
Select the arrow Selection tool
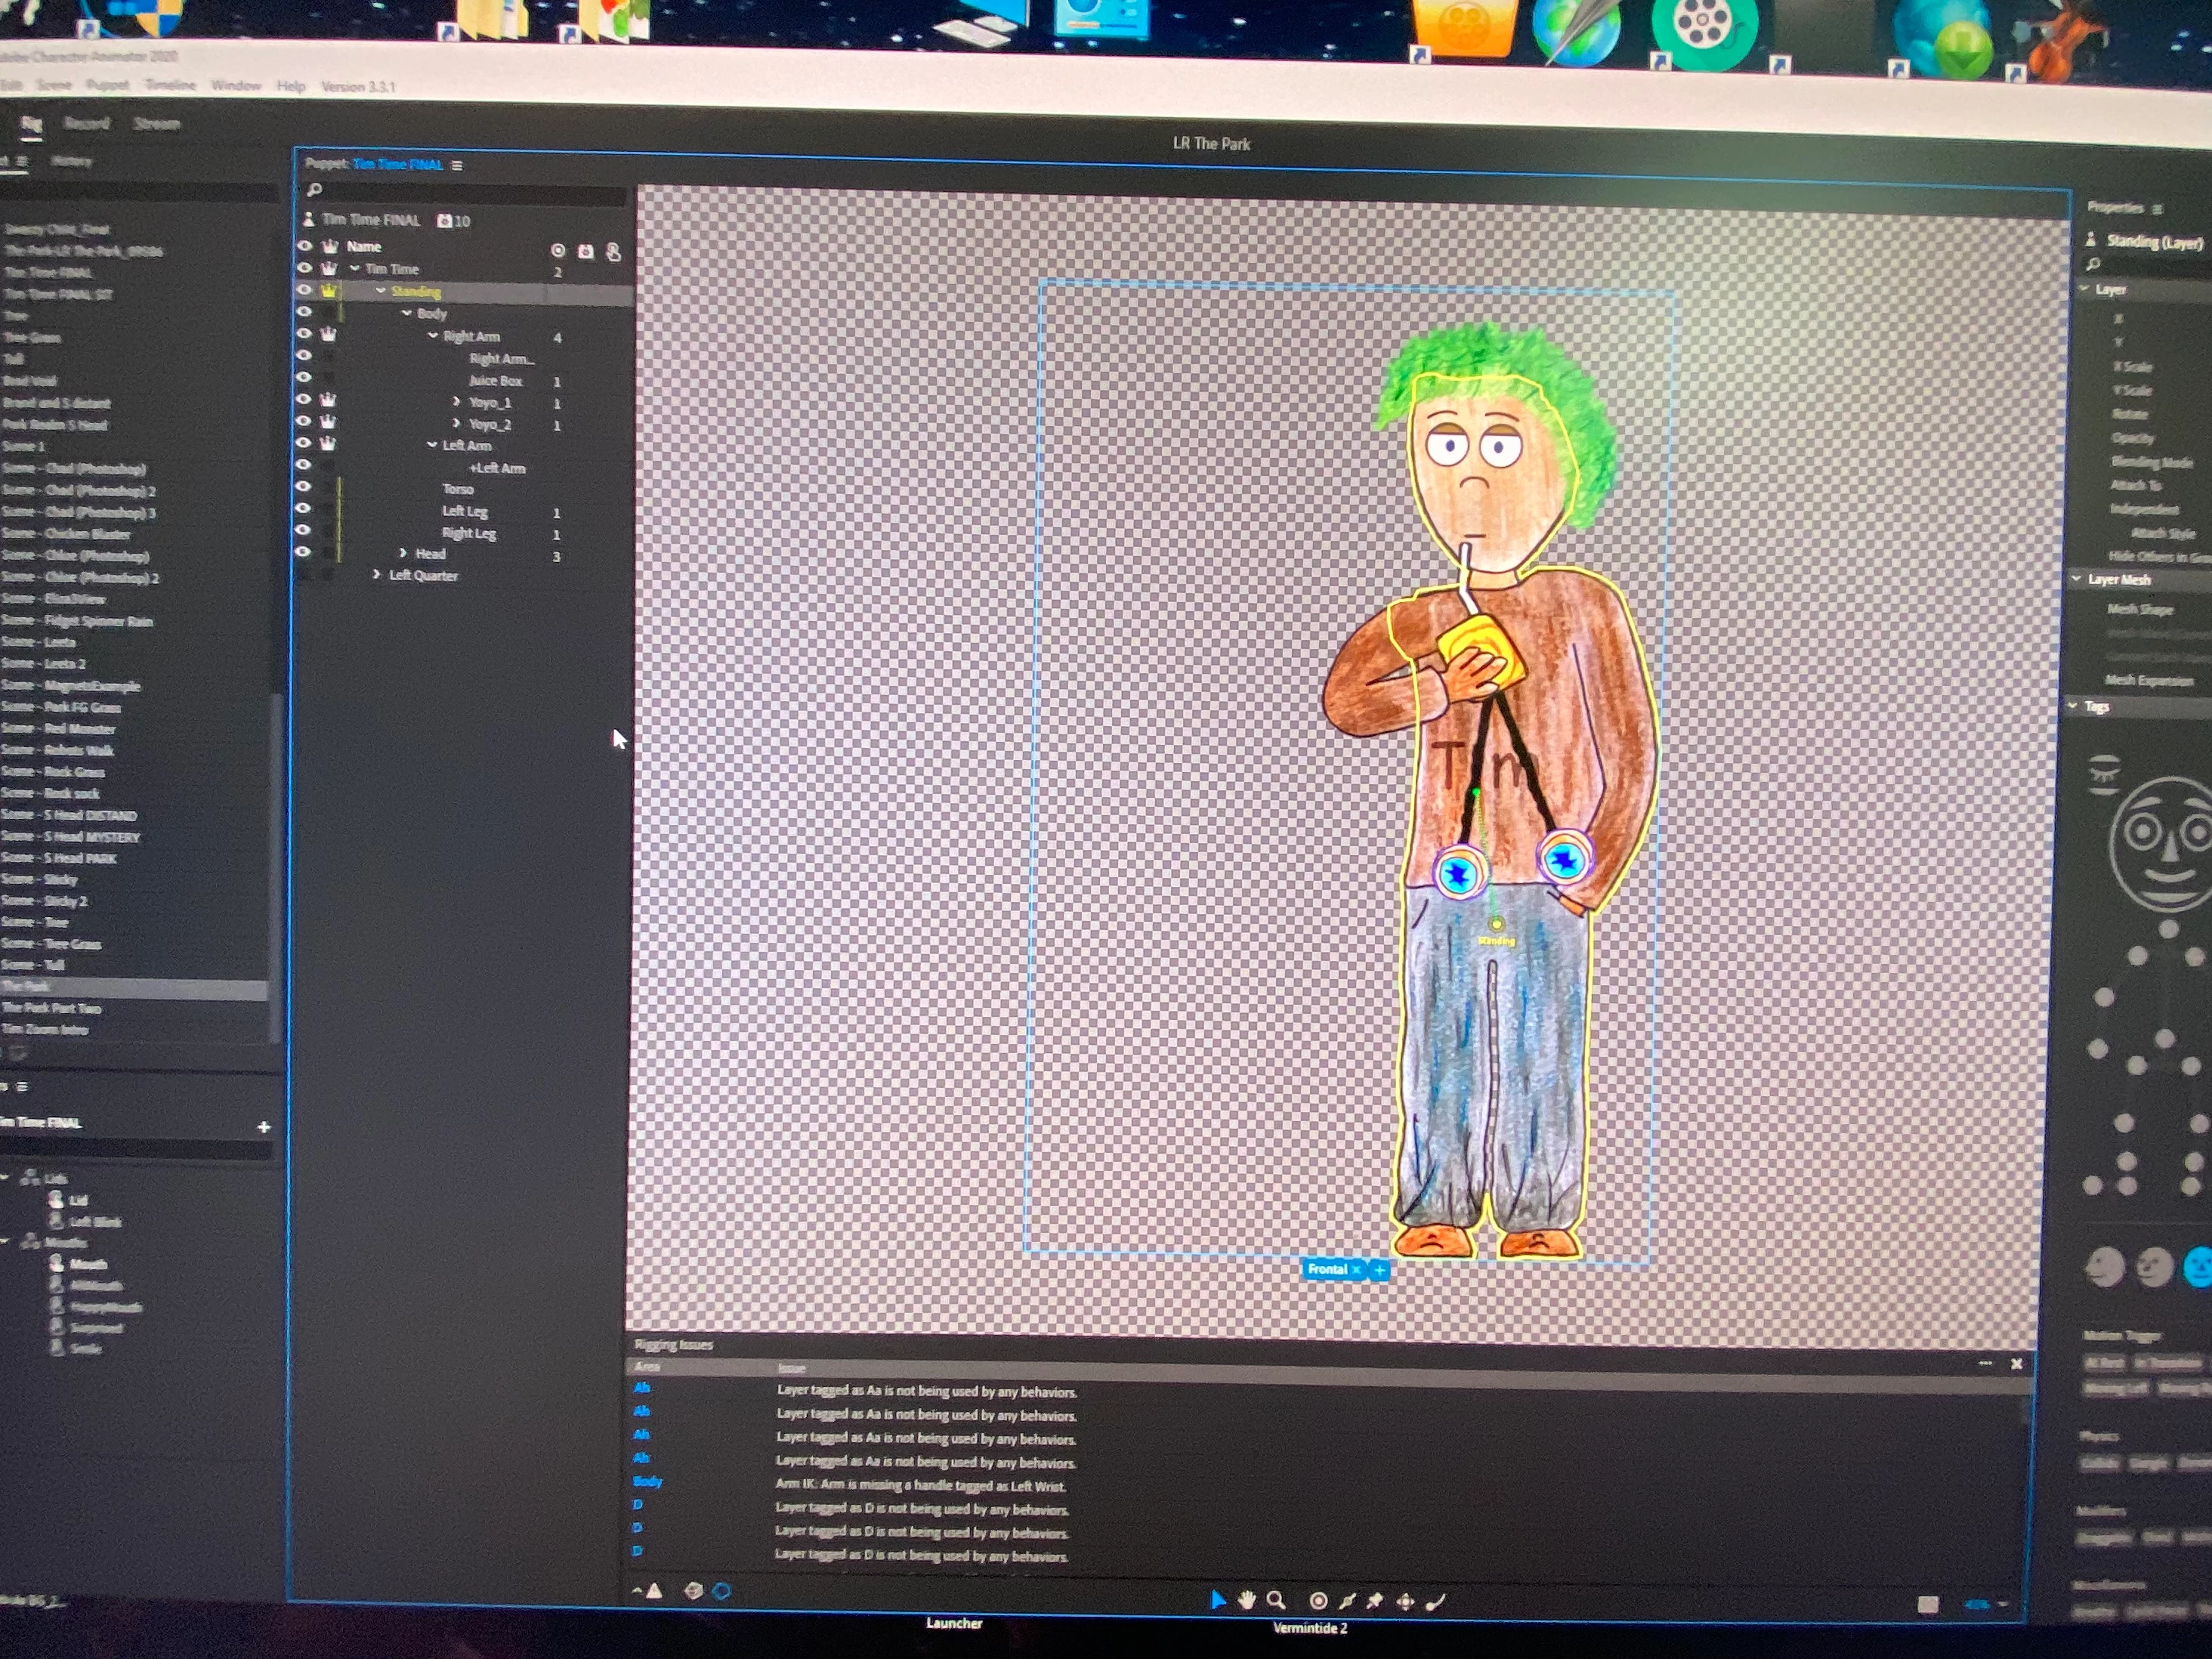[1217, 1601]
